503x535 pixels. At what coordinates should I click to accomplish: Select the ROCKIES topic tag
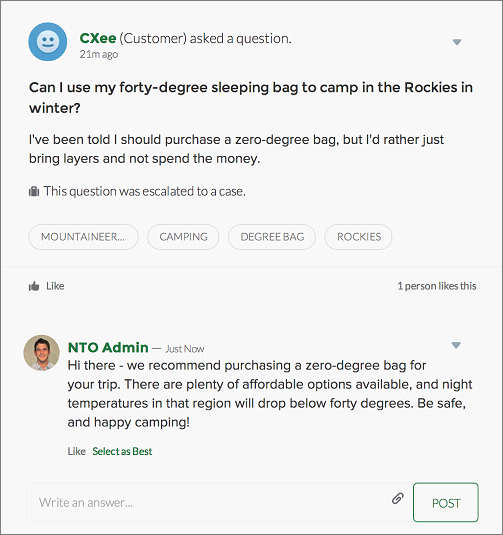(x=359, y=237)
